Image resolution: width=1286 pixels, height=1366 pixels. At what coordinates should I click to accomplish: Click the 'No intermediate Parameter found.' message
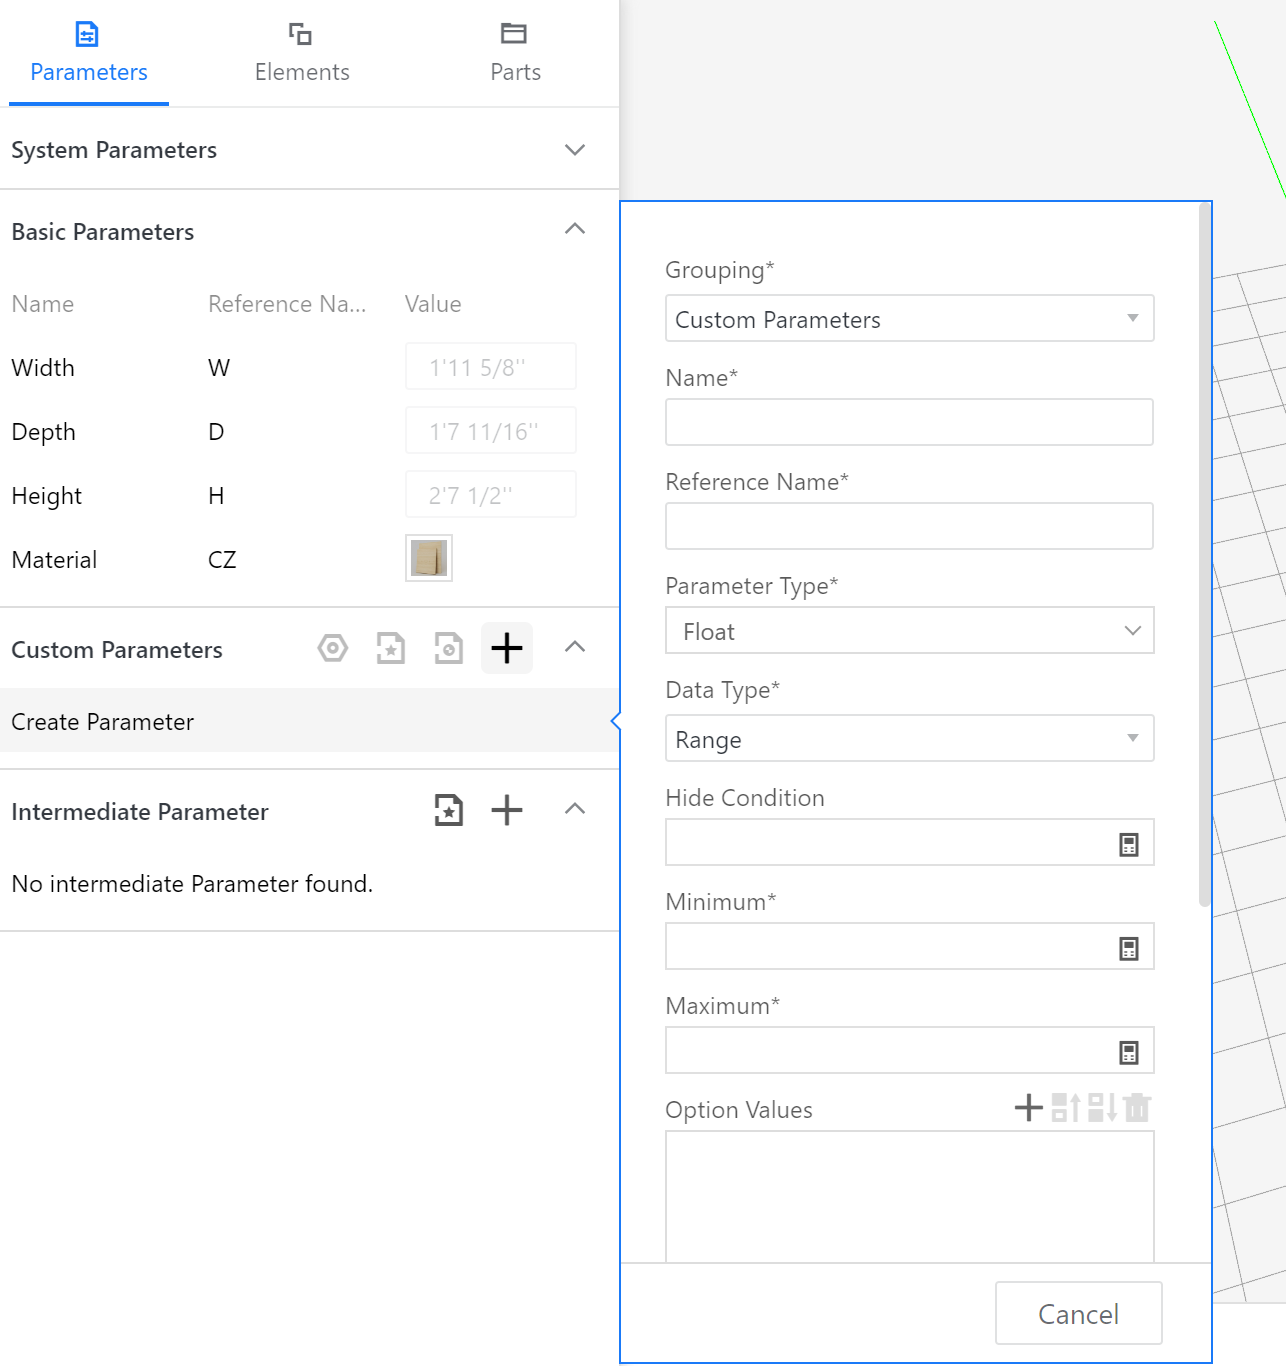[x=192, y=884]
